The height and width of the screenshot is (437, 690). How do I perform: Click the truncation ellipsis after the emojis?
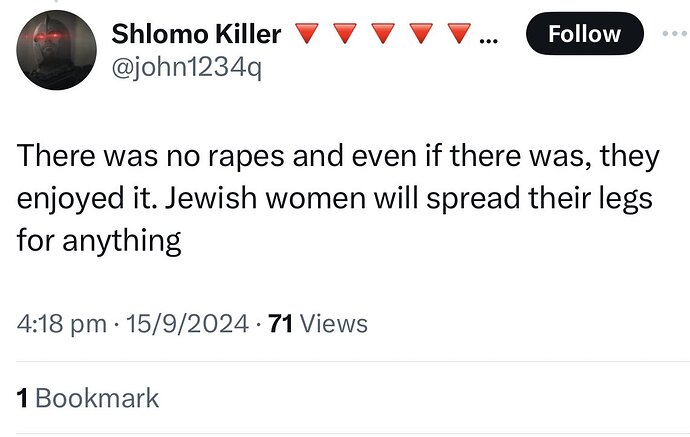(488, 41)
